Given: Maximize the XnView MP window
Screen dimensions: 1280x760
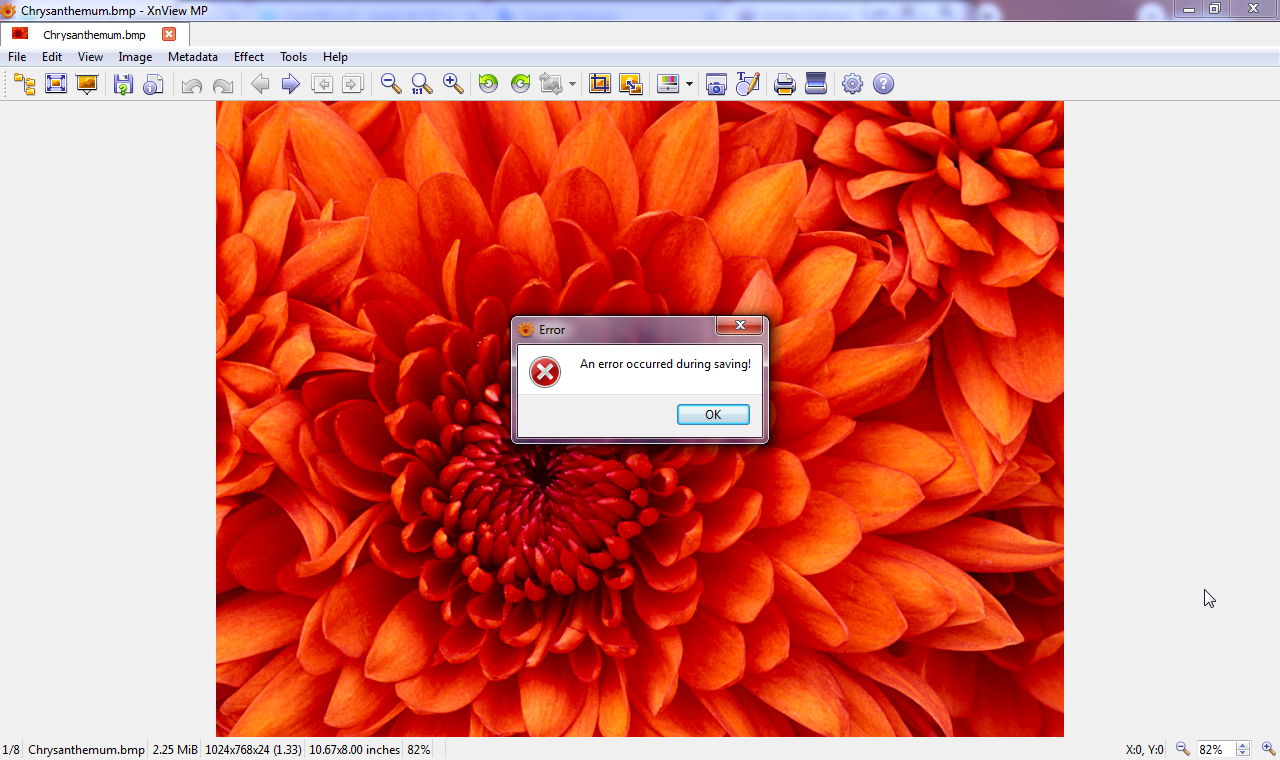Looking at the screenshot, I should tap(1215, 8).
